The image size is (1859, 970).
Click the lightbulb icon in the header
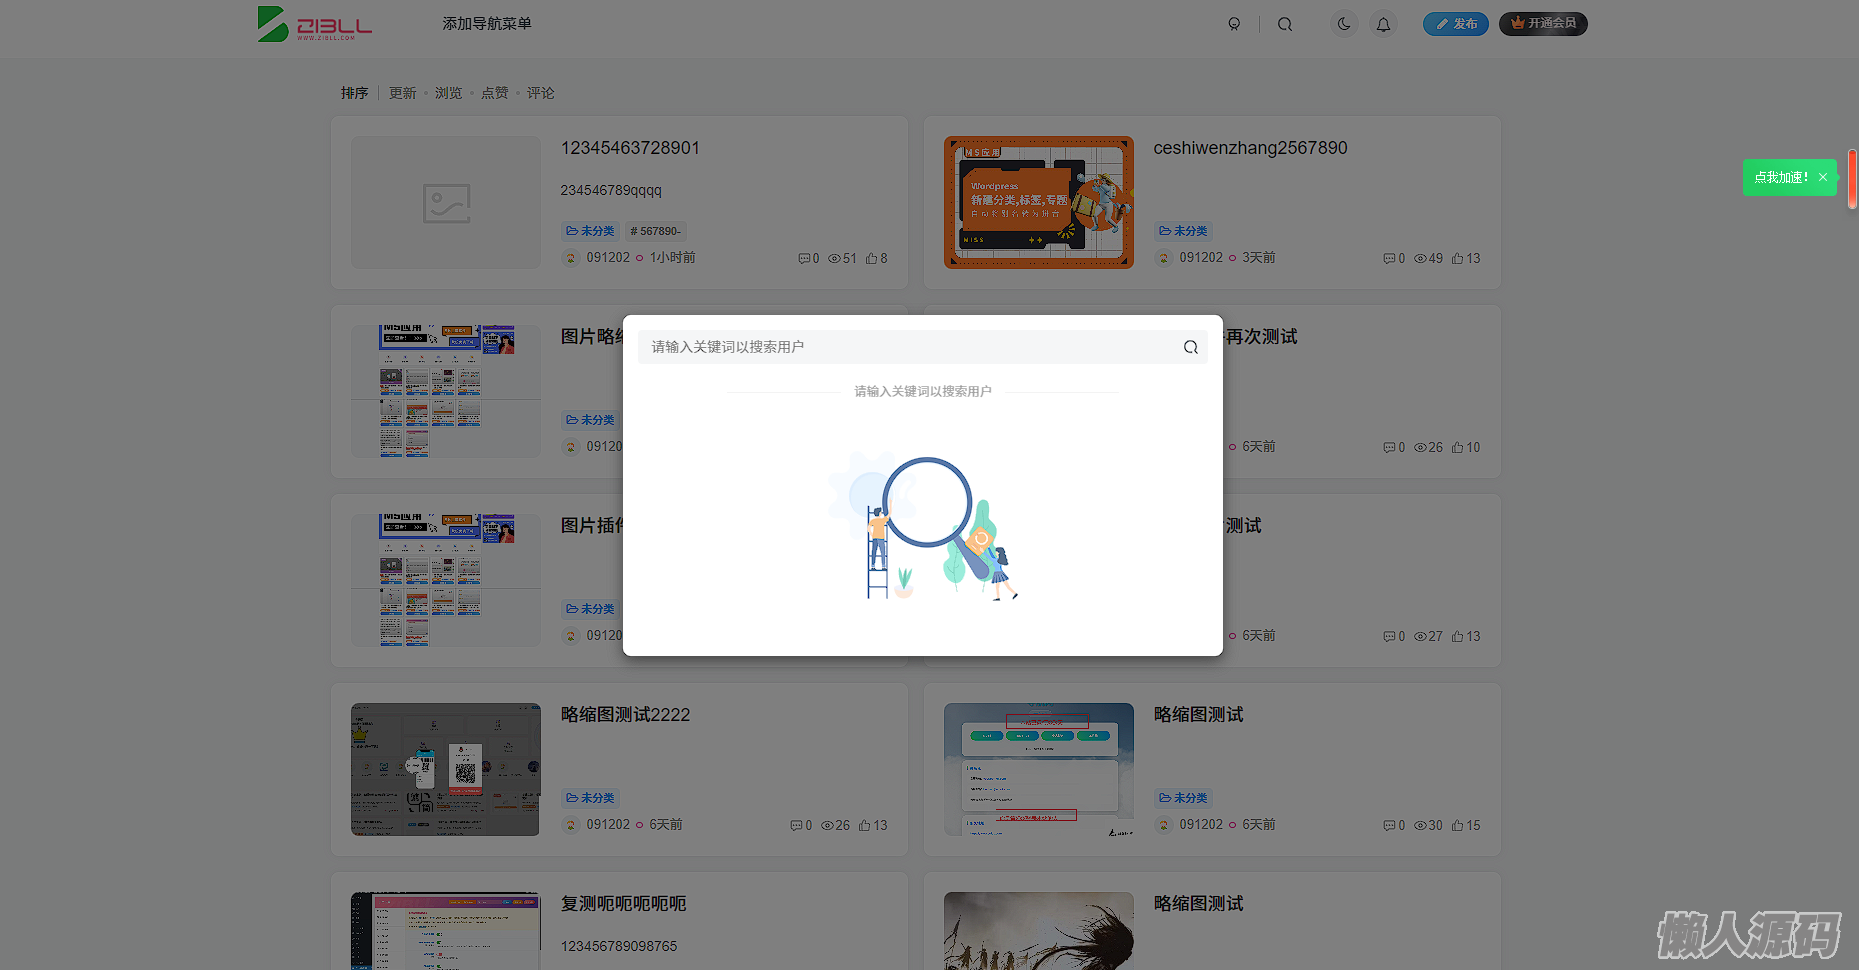tap(1234, 24)
